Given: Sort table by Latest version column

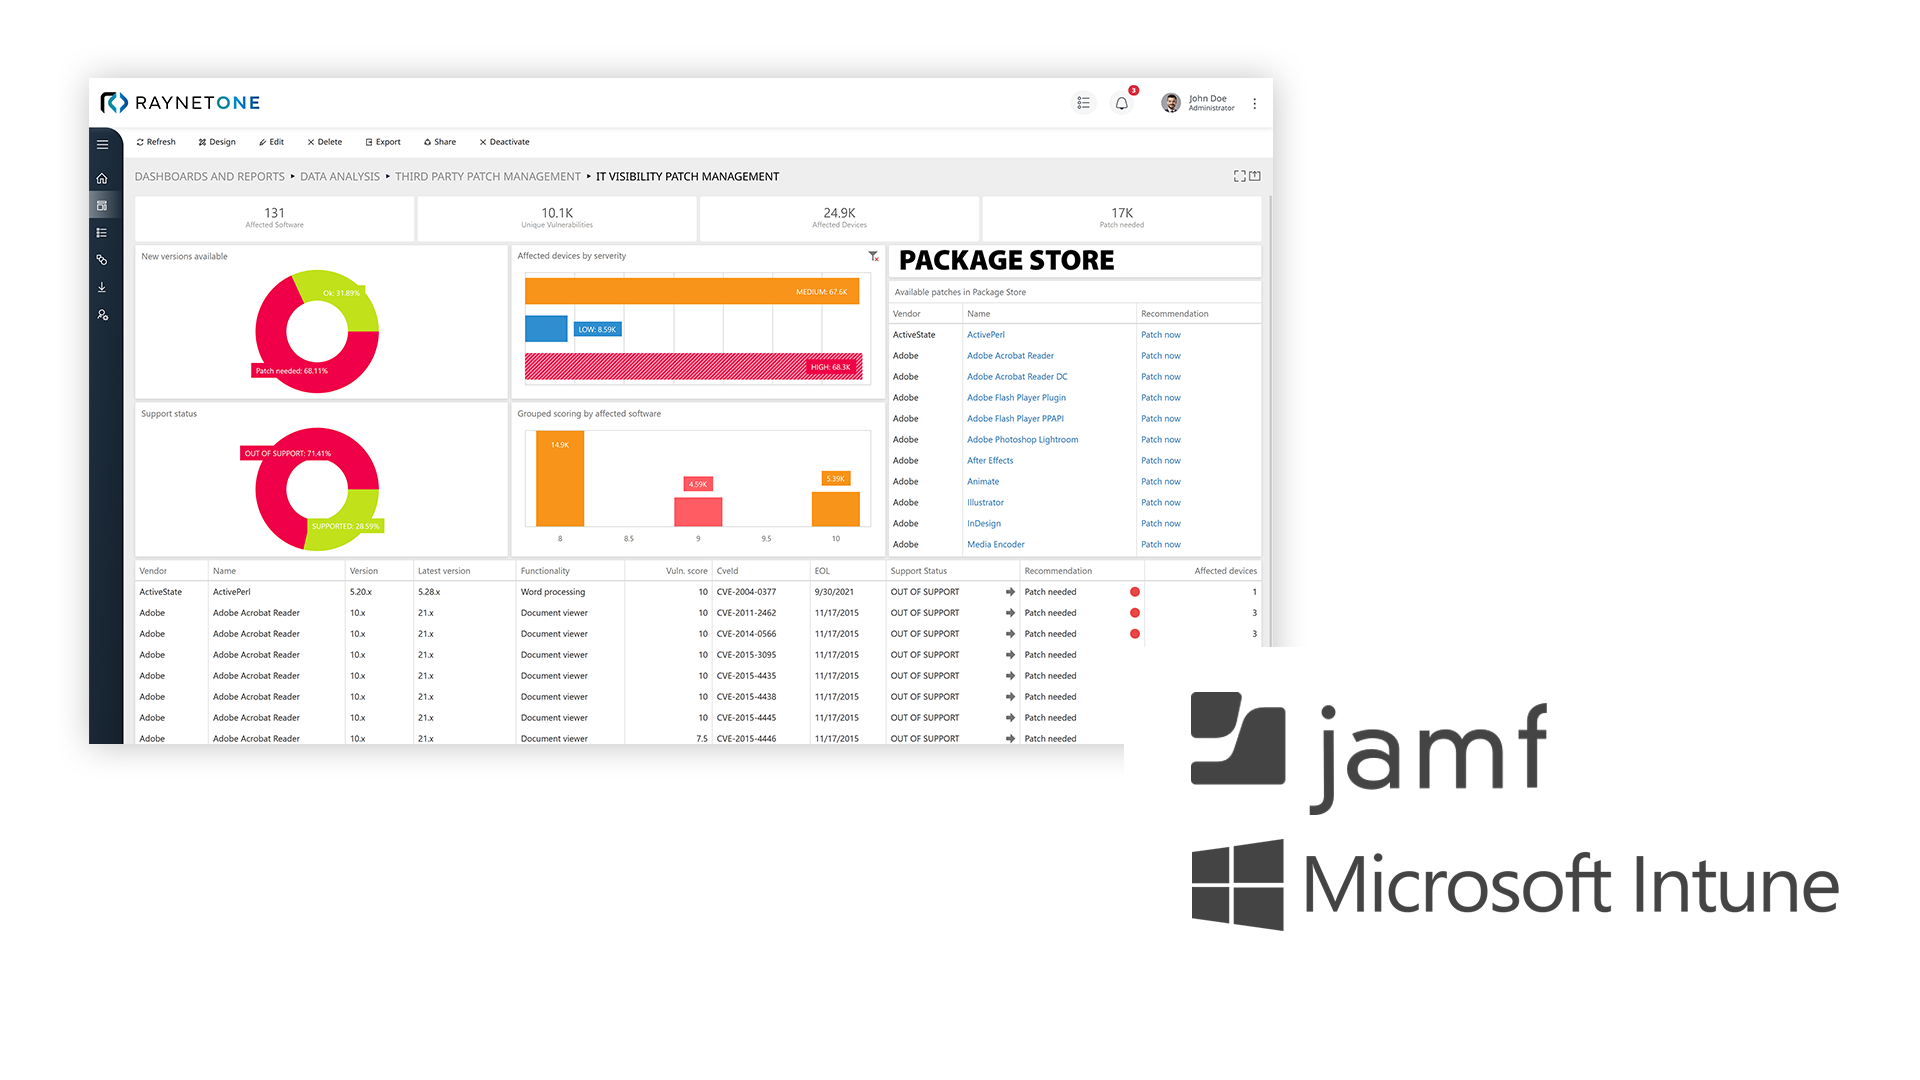Looking at the screenshot, I should pyautogui.click(x=444, y=571).
